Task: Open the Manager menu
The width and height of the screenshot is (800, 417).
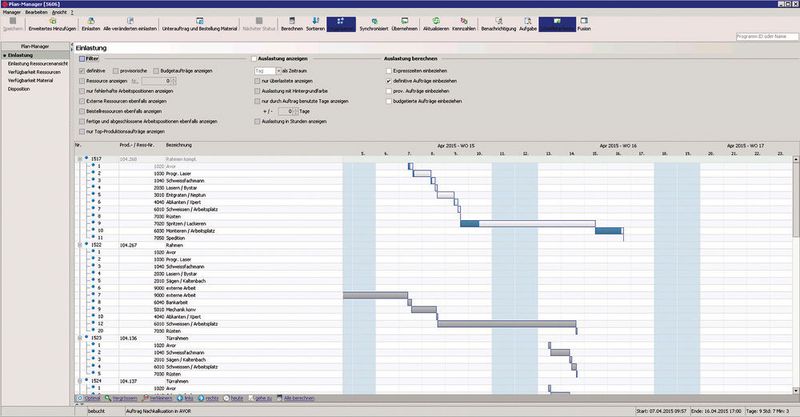Action: point(12,12)
